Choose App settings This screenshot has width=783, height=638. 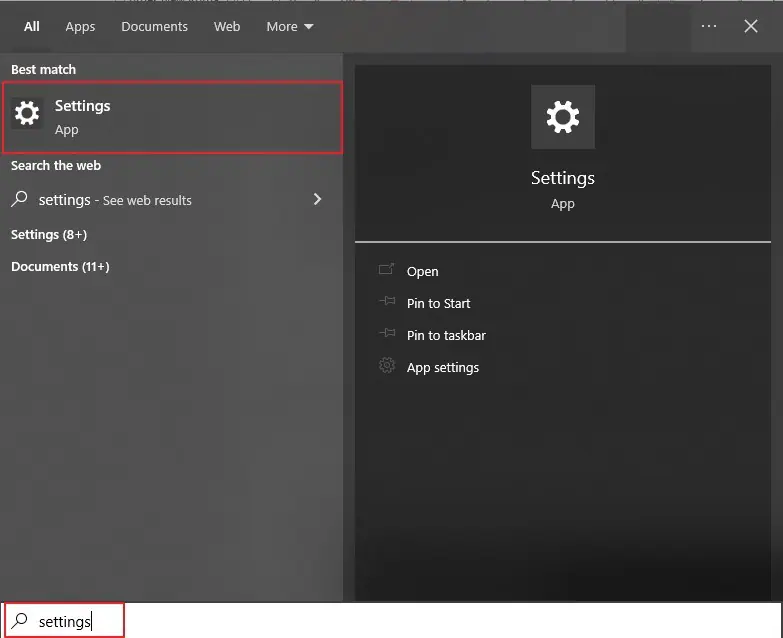pyautogui.click(x=442, y=367)
